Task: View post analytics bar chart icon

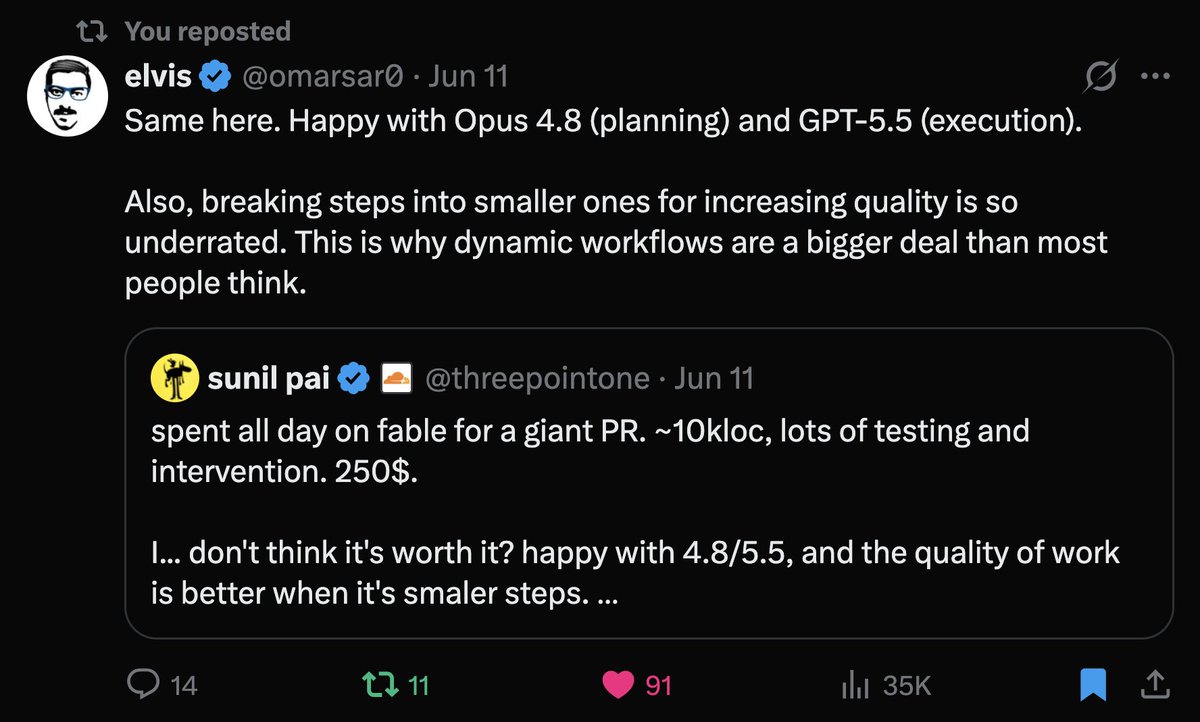Action: (x=854, y=686)
